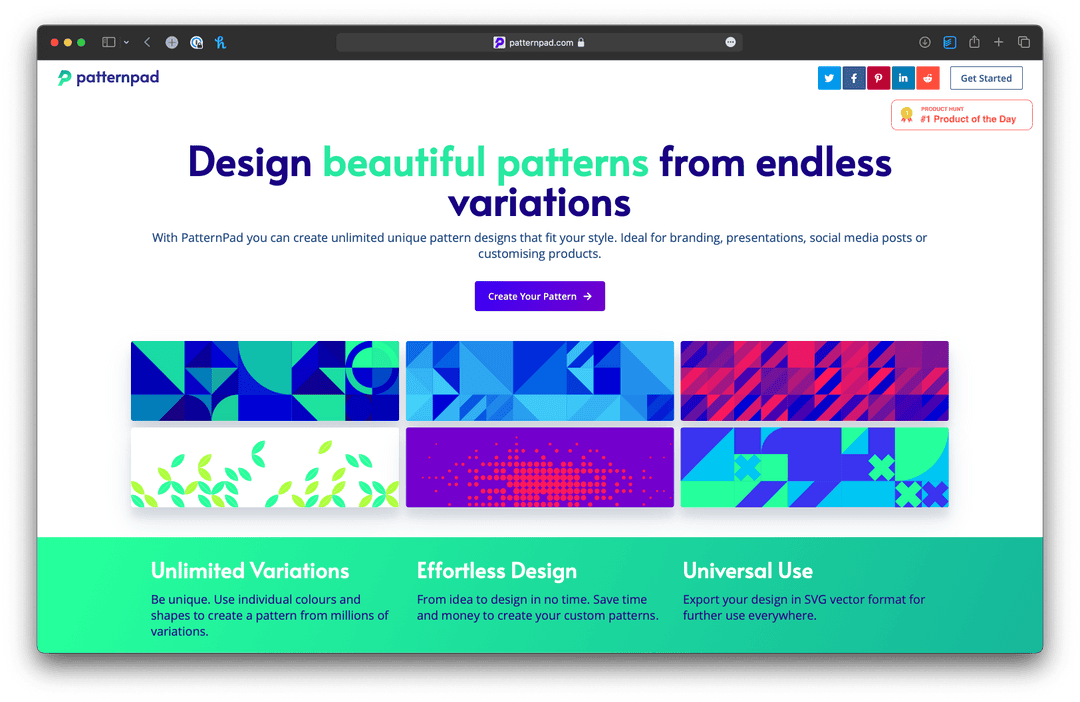Expand the sidebar options chevron
The width and height of the screenshot is (1080, 702).
(x=125, y=42)
